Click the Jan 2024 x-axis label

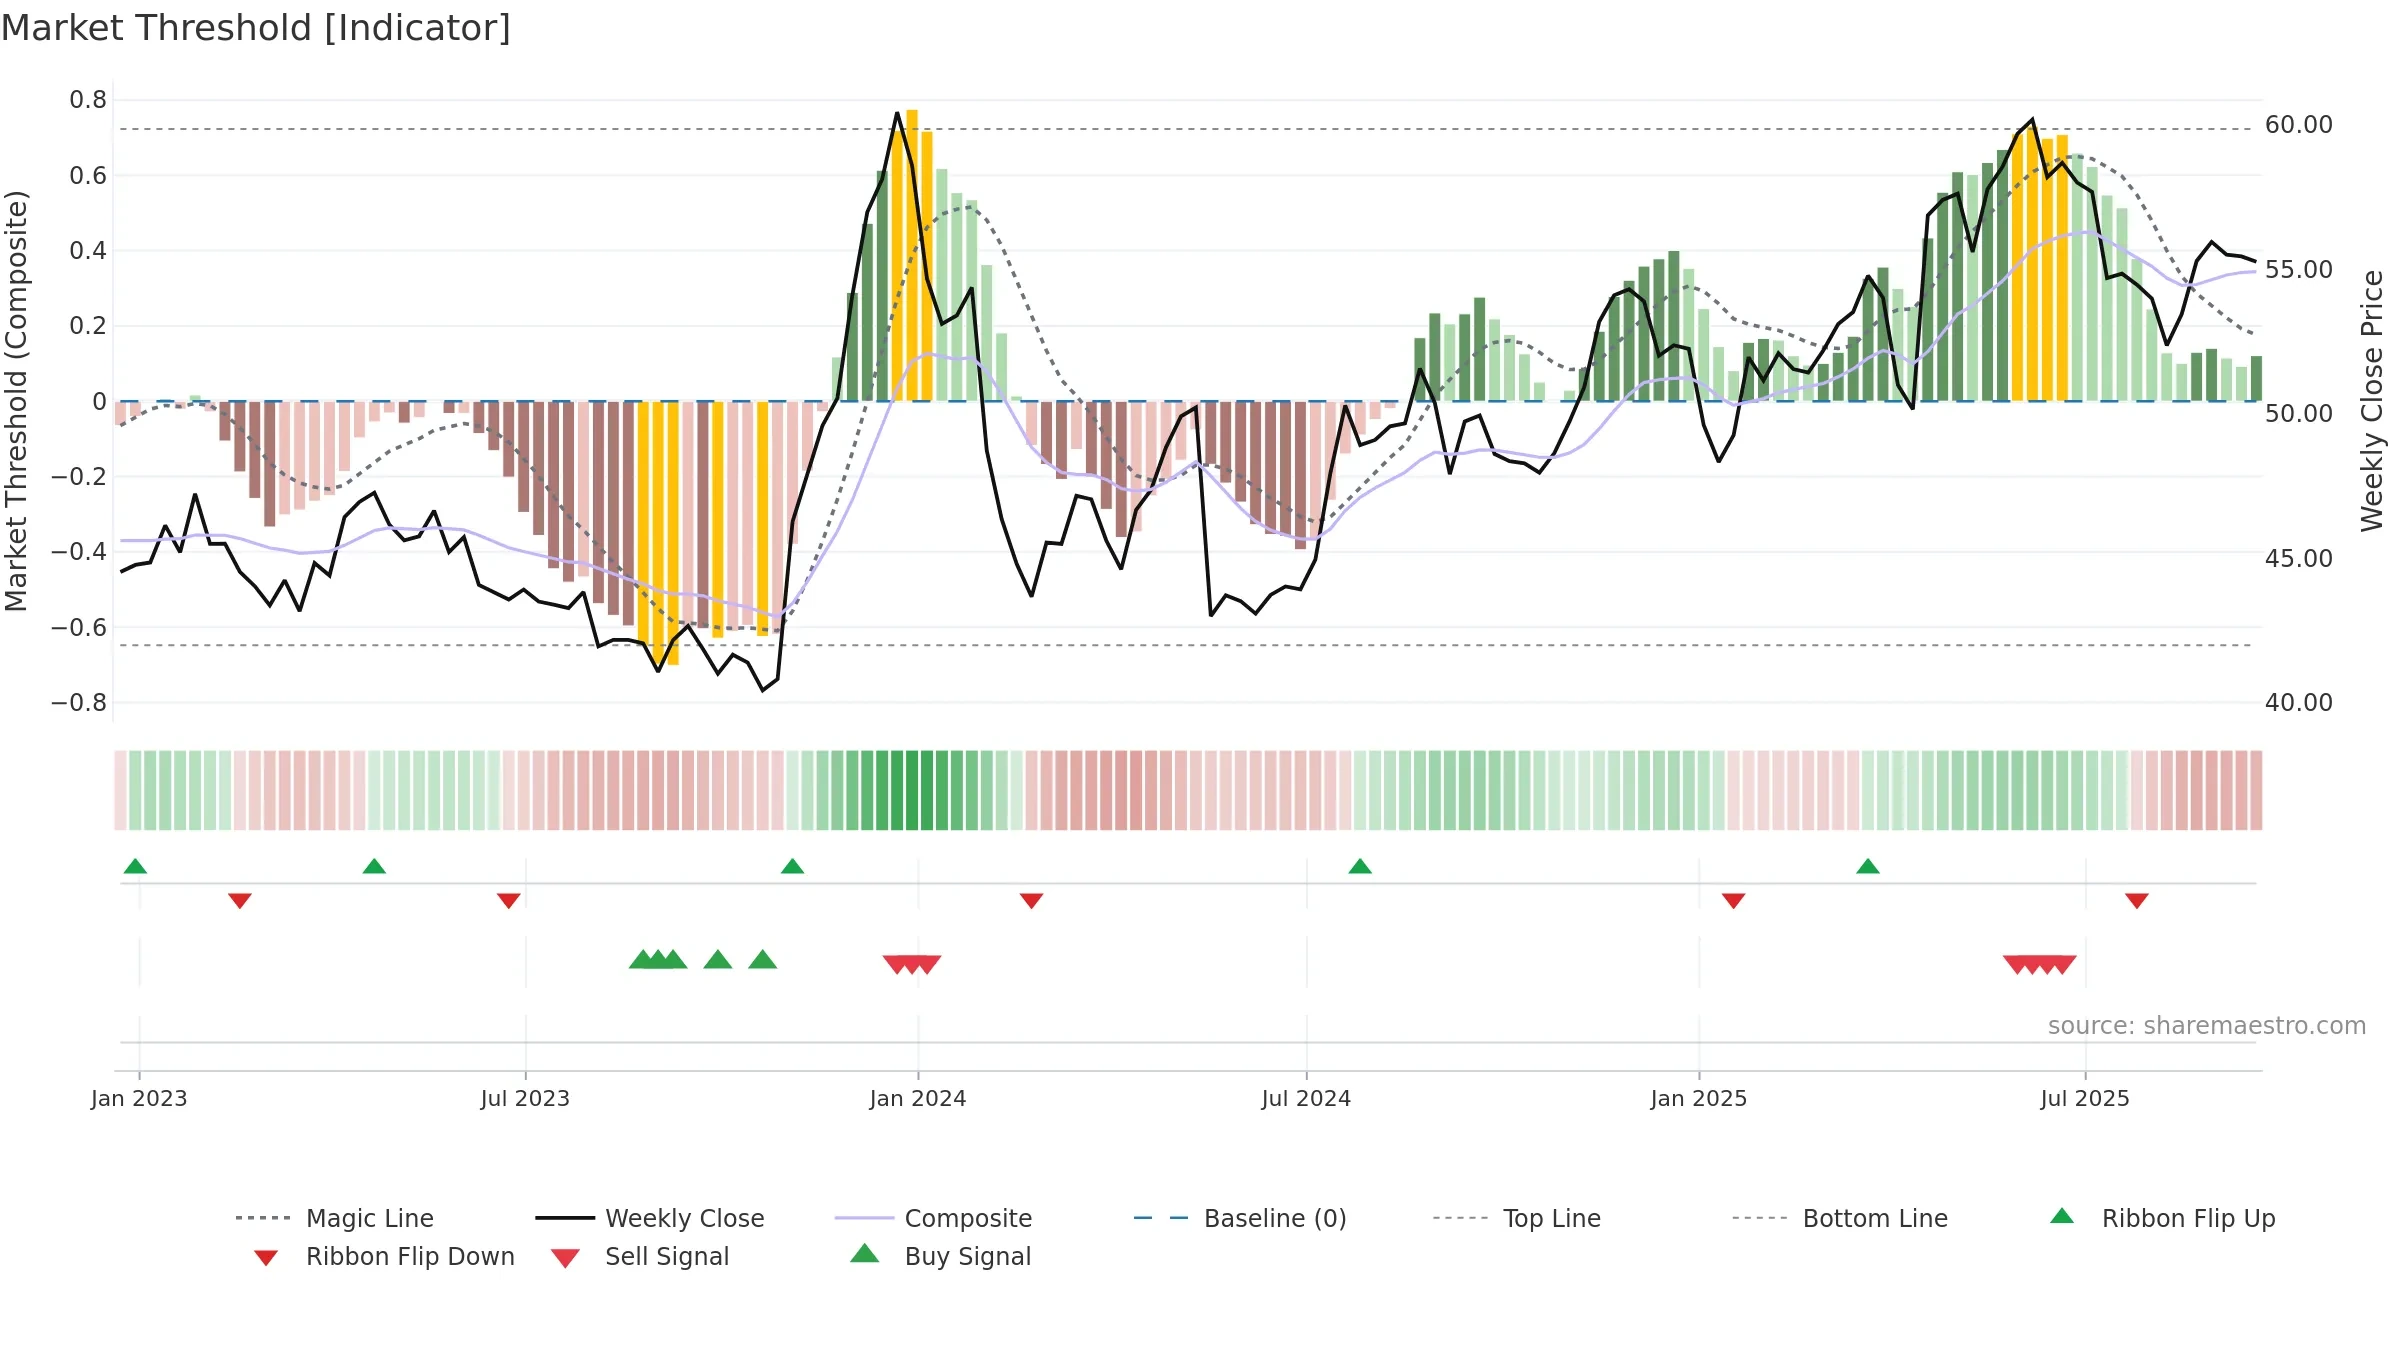click(x=918, y=1099)
